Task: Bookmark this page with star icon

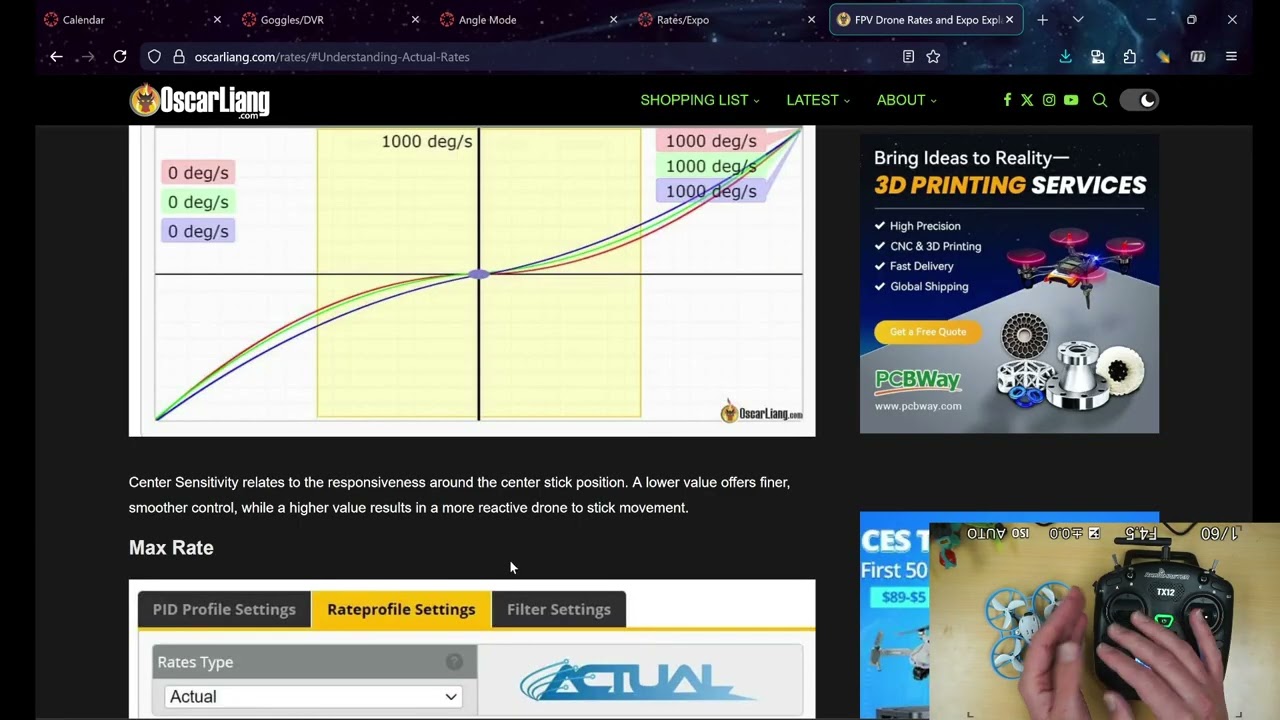Action: click(933, 57)
